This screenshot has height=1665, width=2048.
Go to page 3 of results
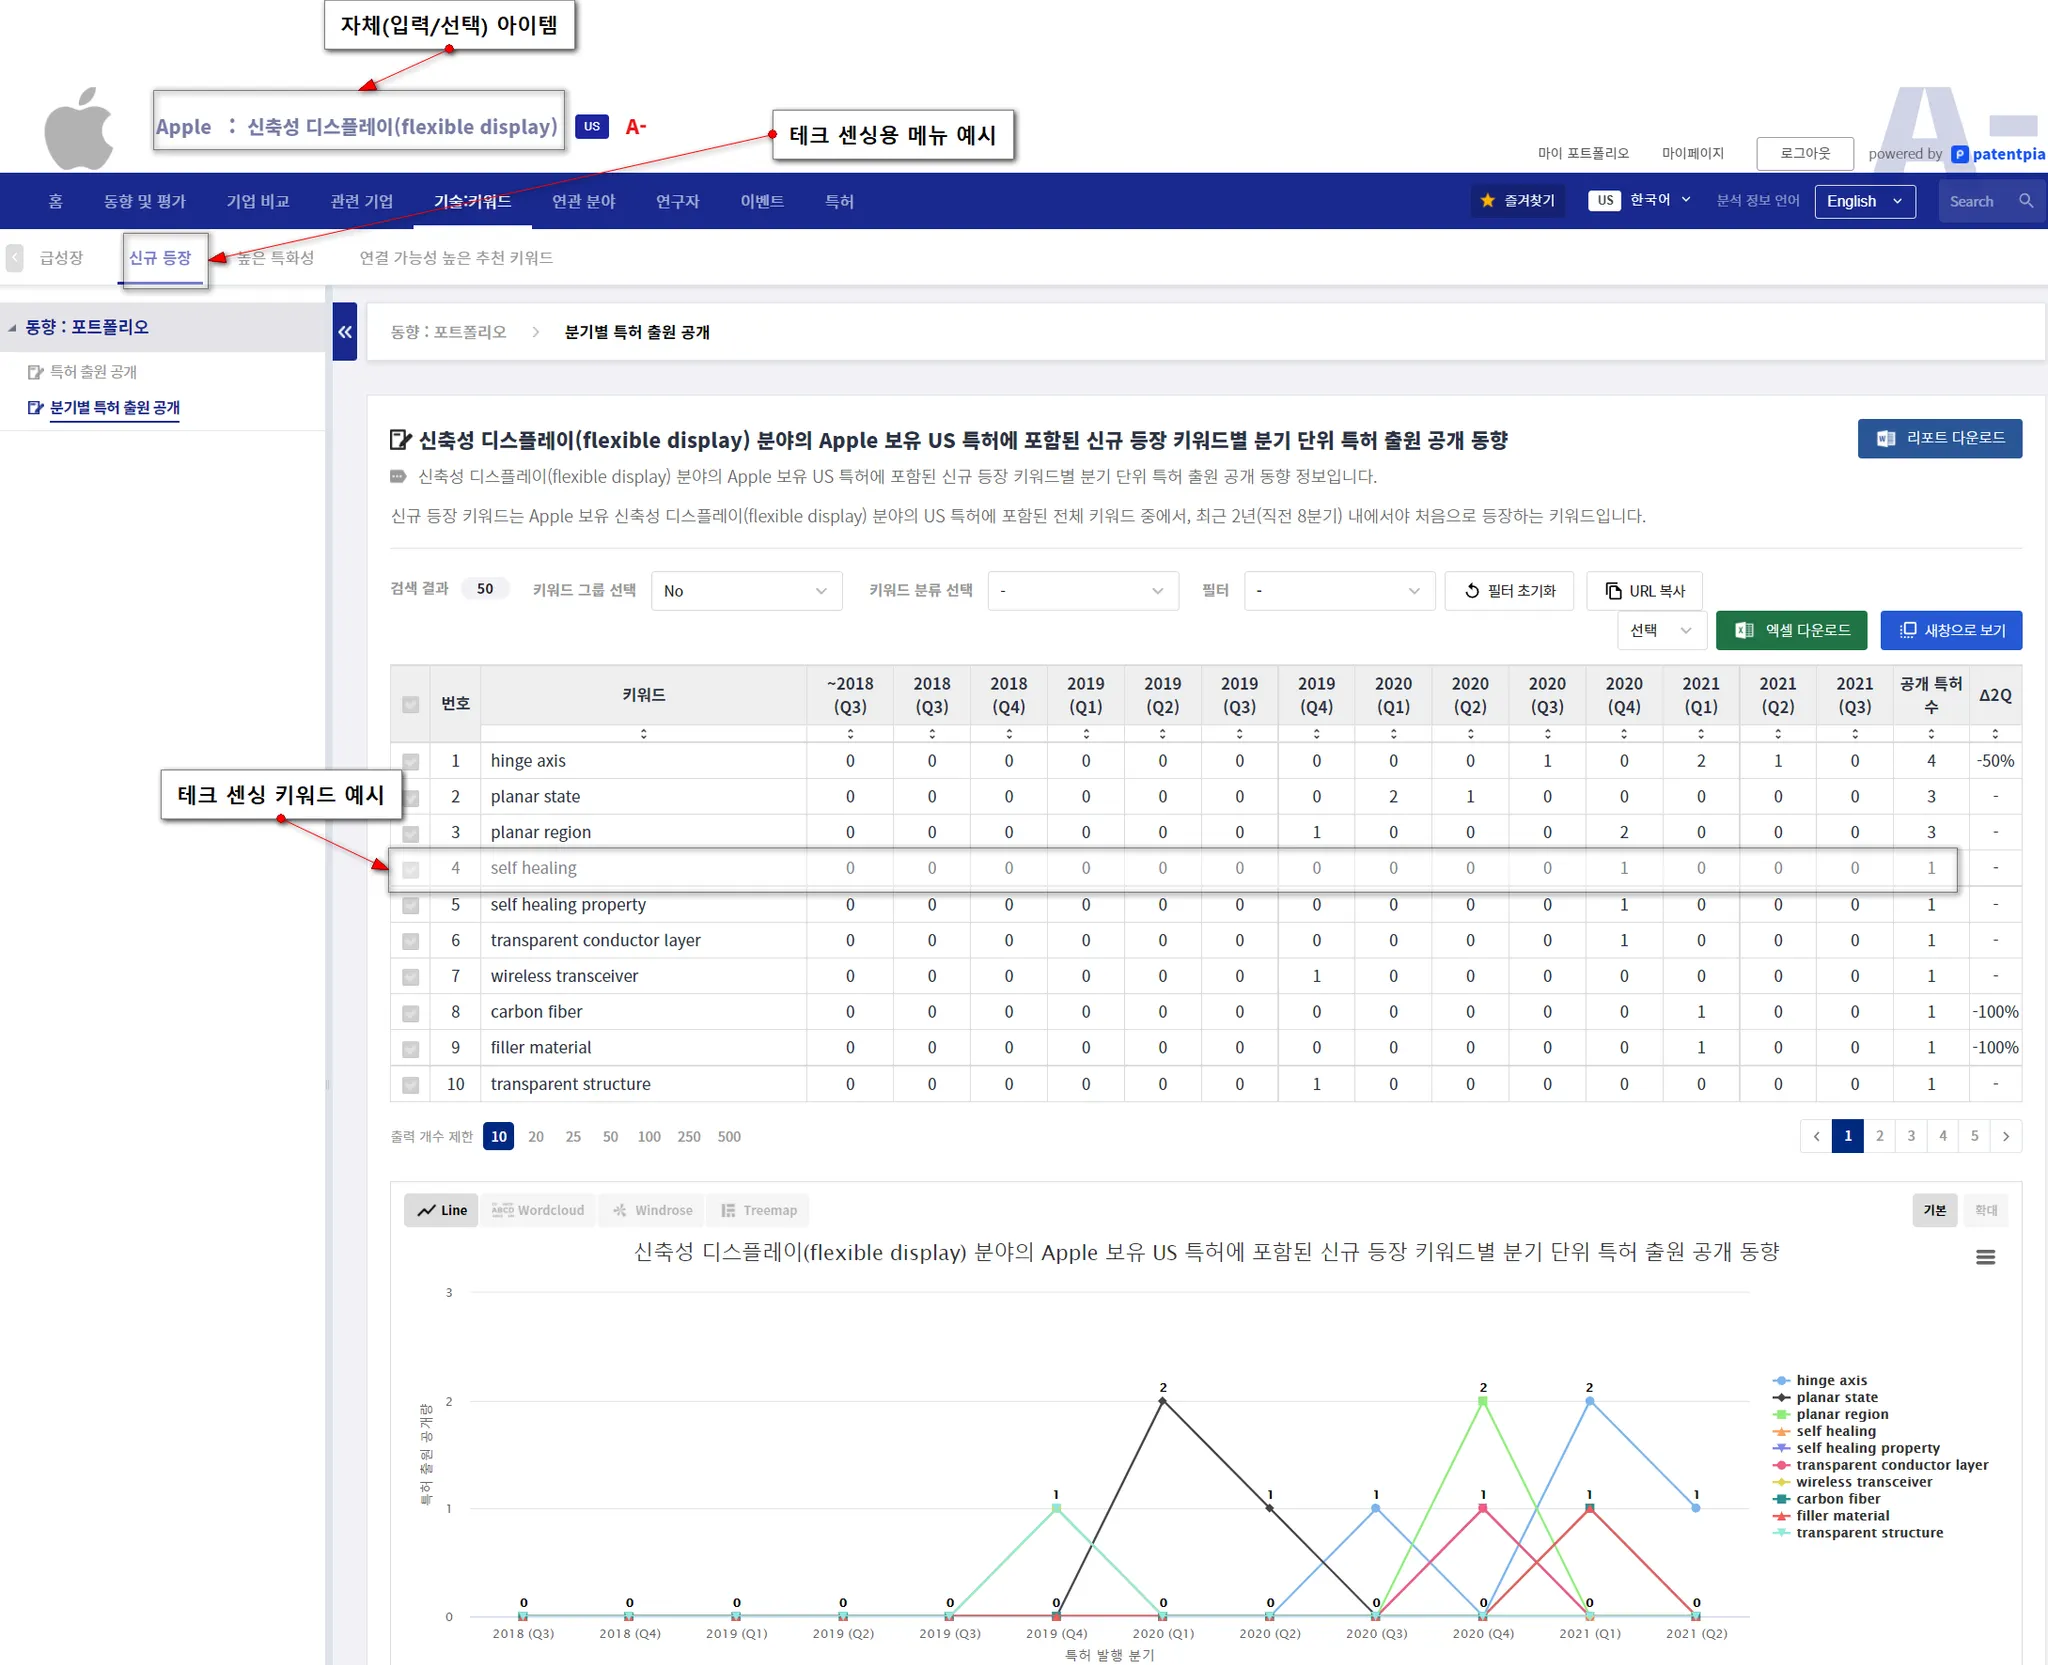coord(1911,1136)
